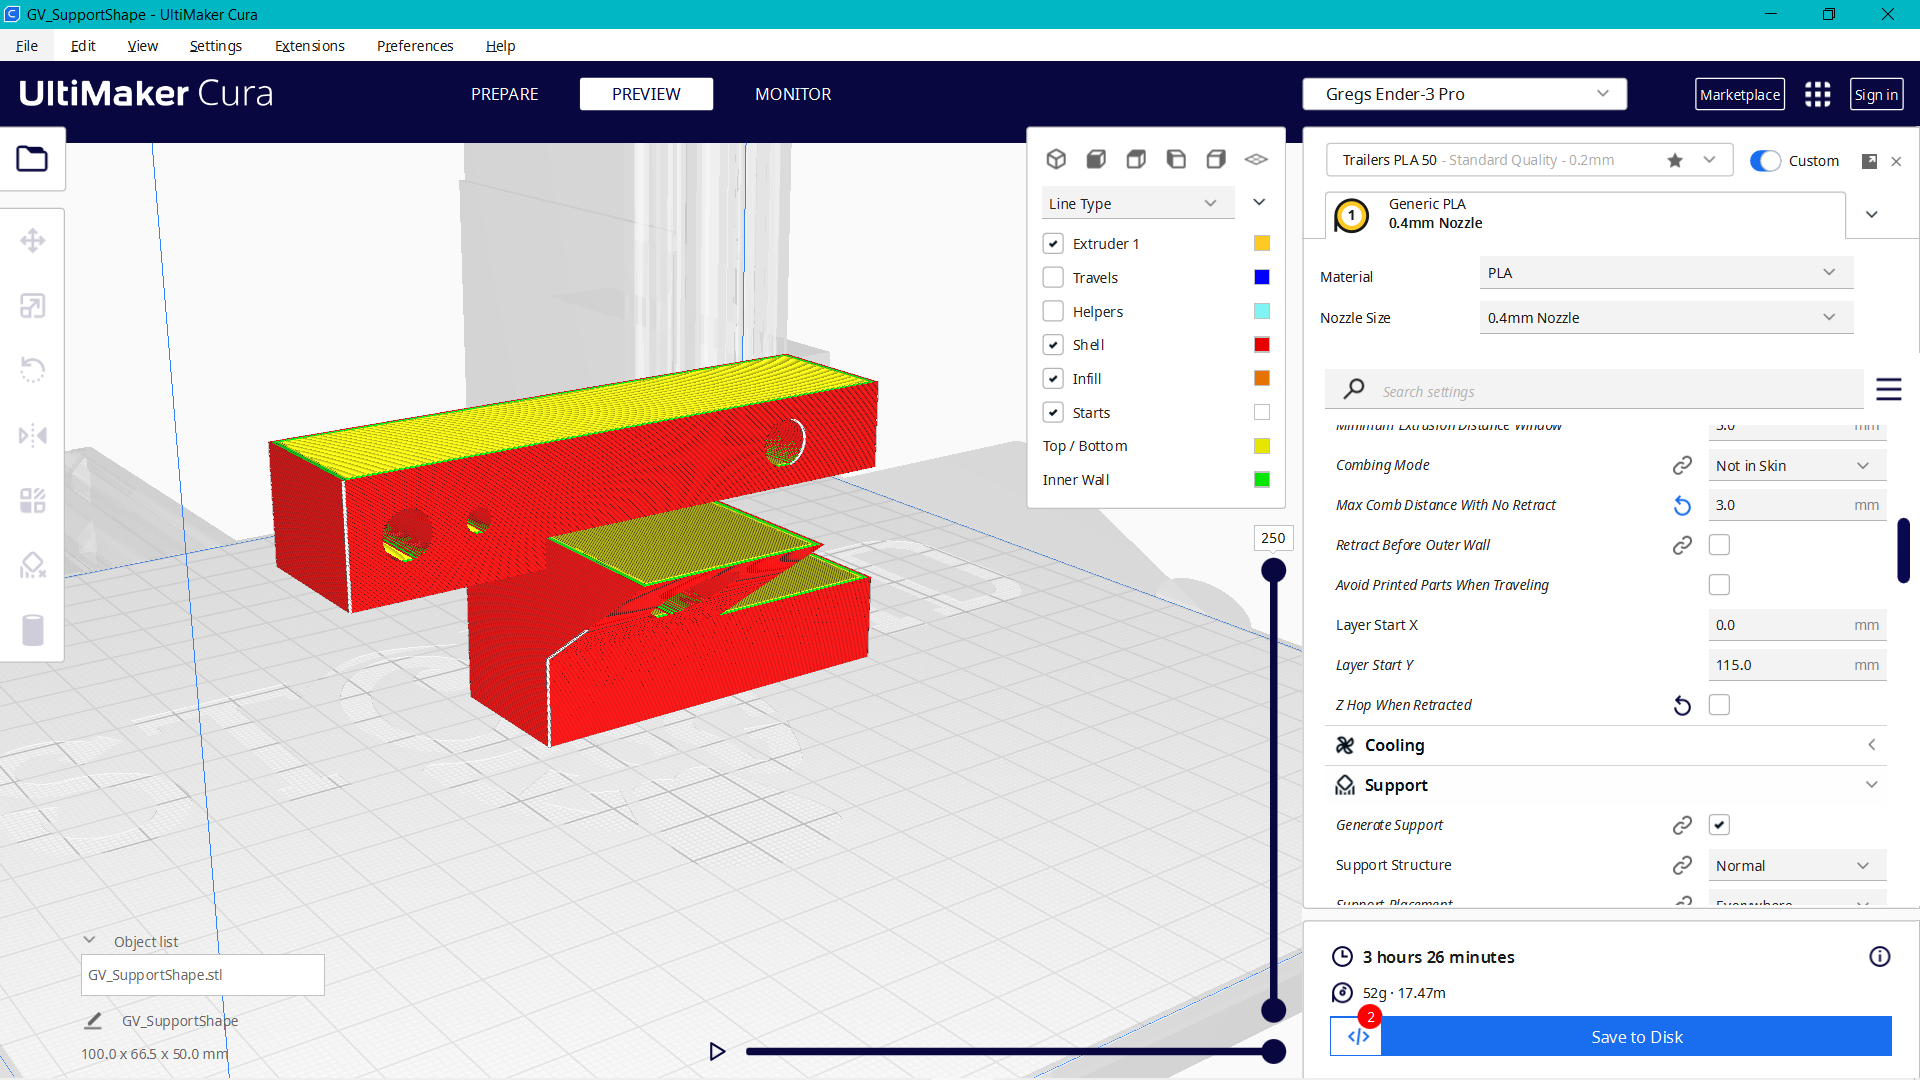The width and height of the screenshot is (1920, 1080).
Task: Switch to the PREPARE stage
Action: click(x=505, y=94)
